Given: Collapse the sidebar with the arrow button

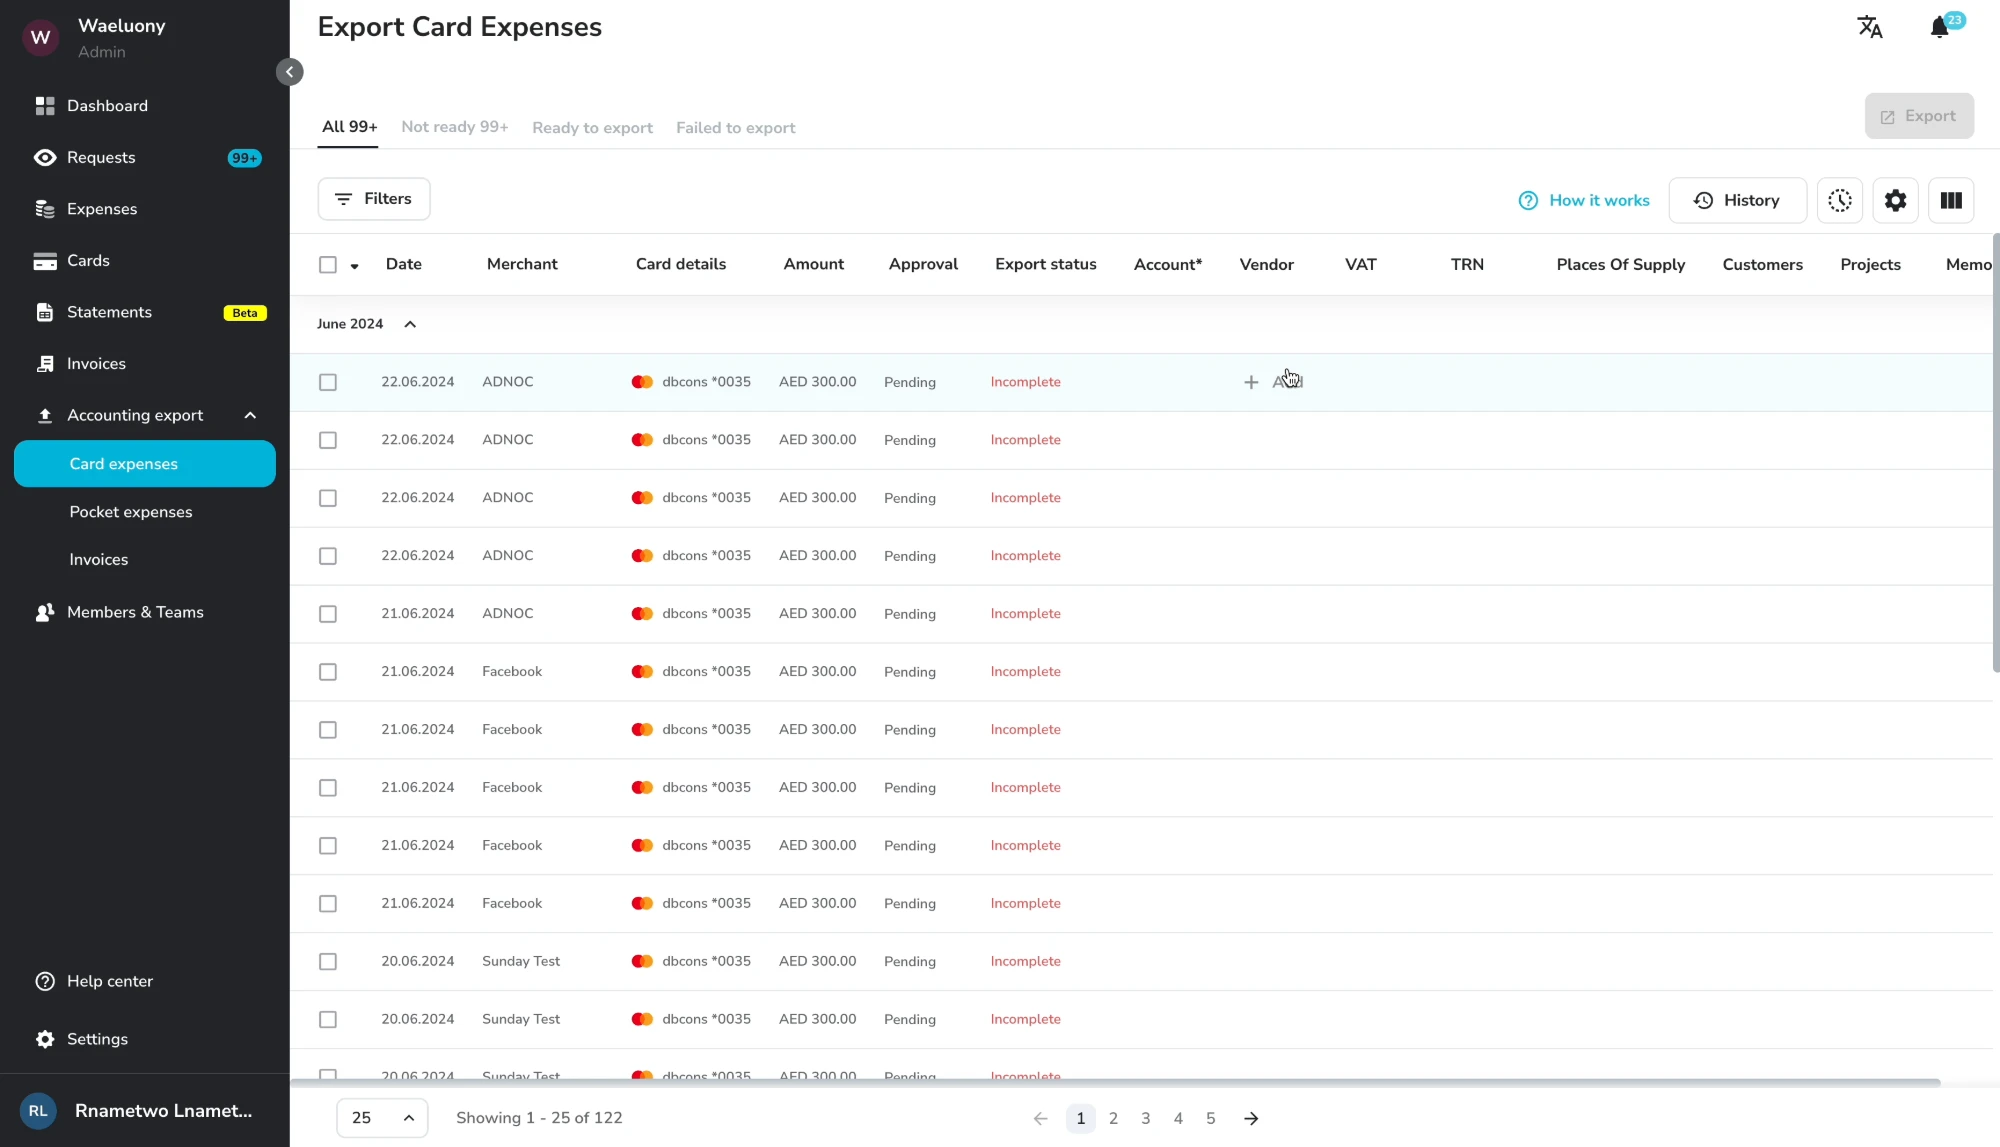Looking at the screenshot, I should tap(289, 72).
